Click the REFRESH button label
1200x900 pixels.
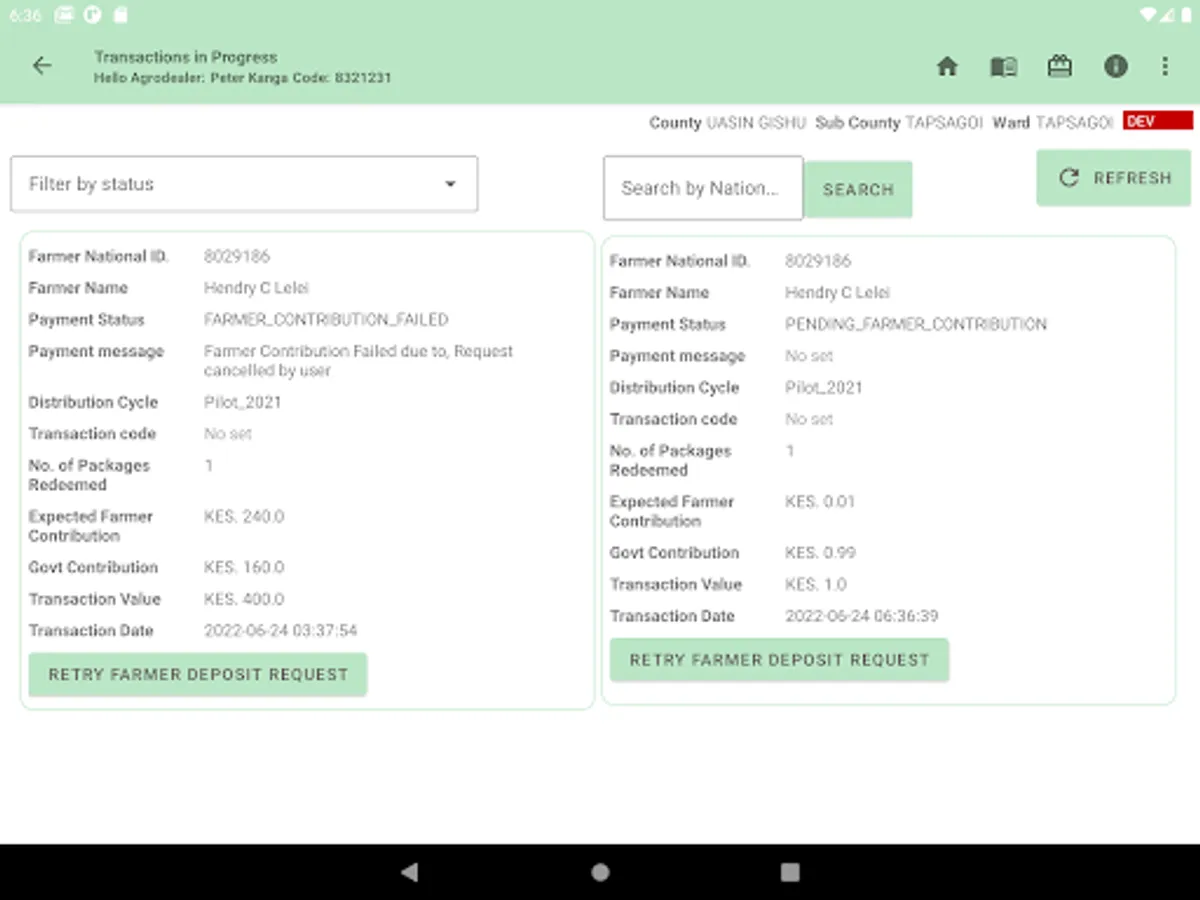click(x=1132, y=177)
